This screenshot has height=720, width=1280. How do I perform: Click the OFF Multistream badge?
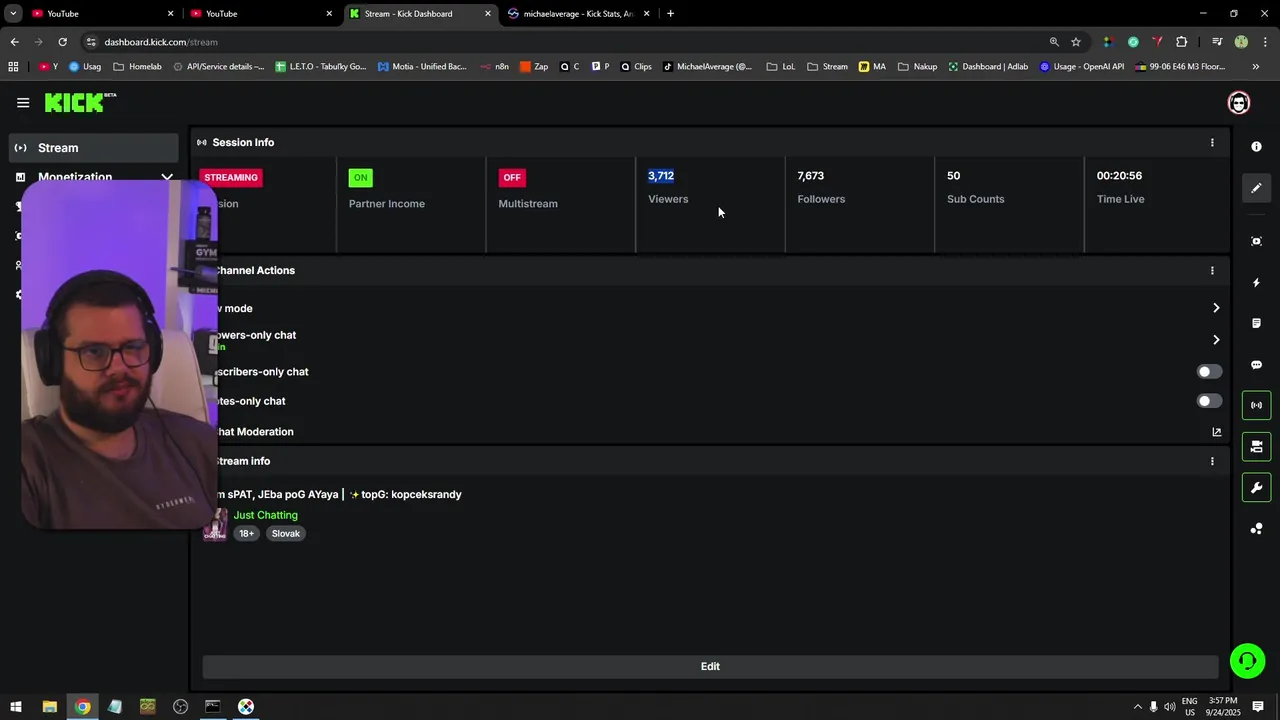pos(512,178)
